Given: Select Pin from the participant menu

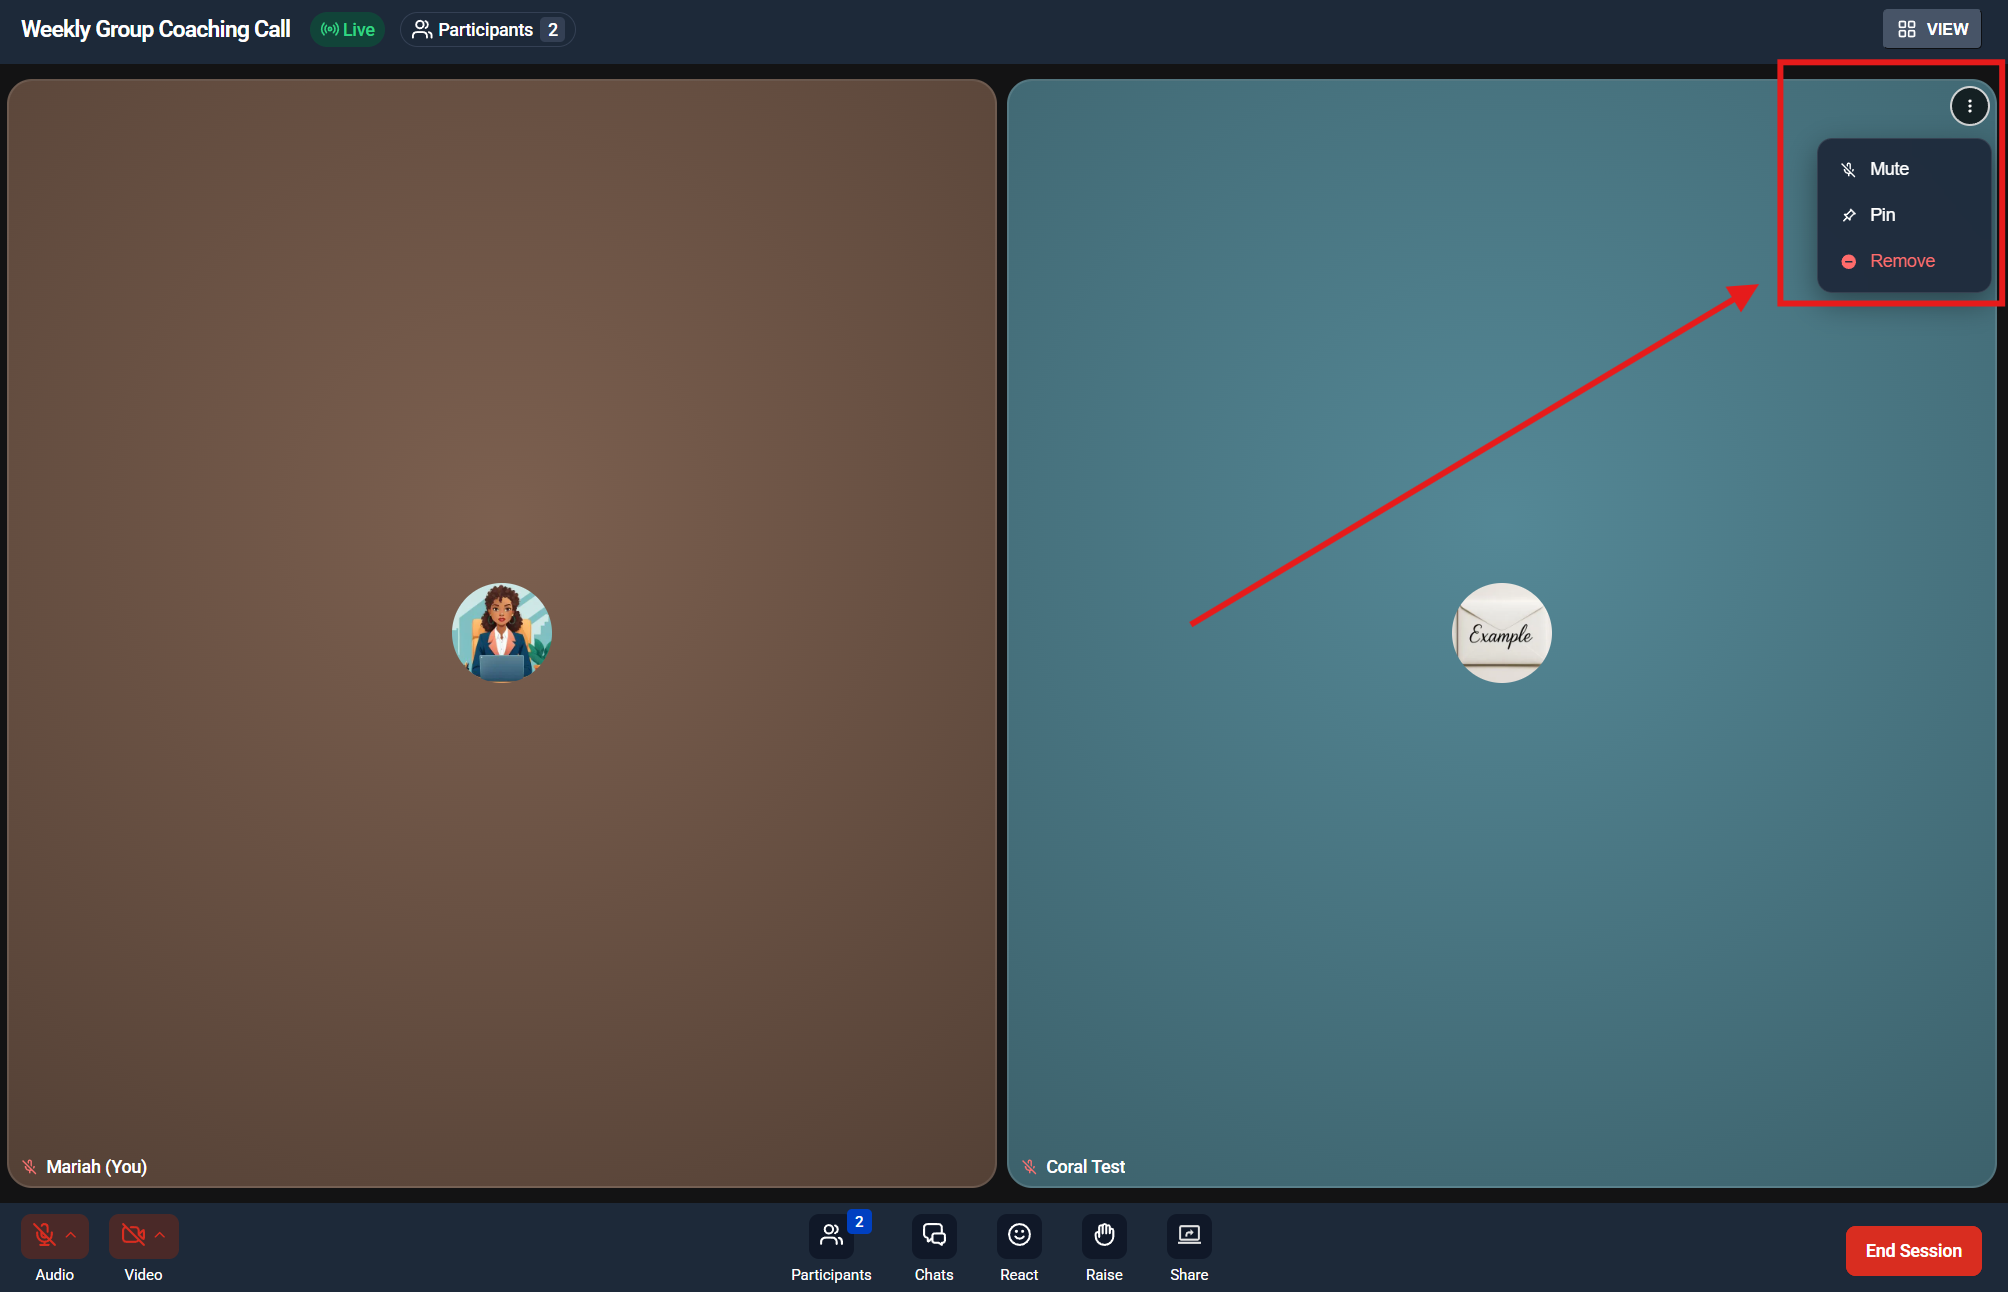Looking at the screenshot, I should [1881, 215].
